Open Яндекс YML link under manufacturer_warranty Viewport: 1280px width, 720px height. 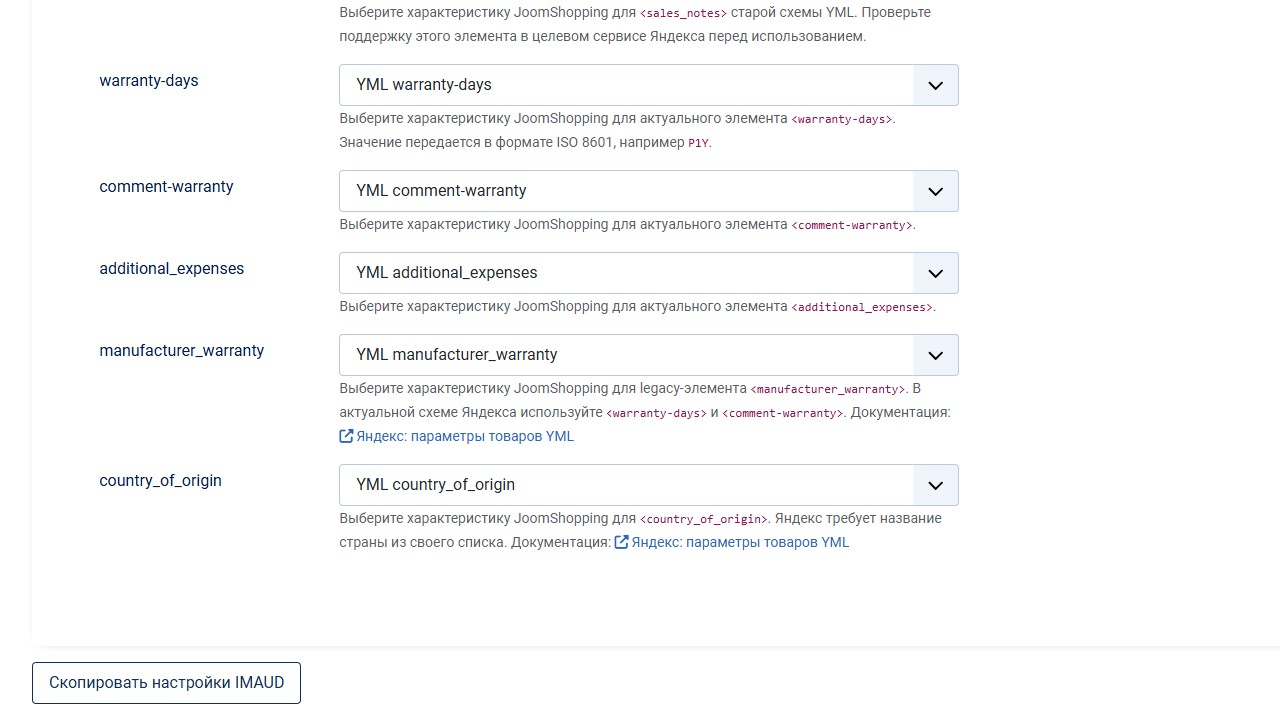[x=465, y=436]
